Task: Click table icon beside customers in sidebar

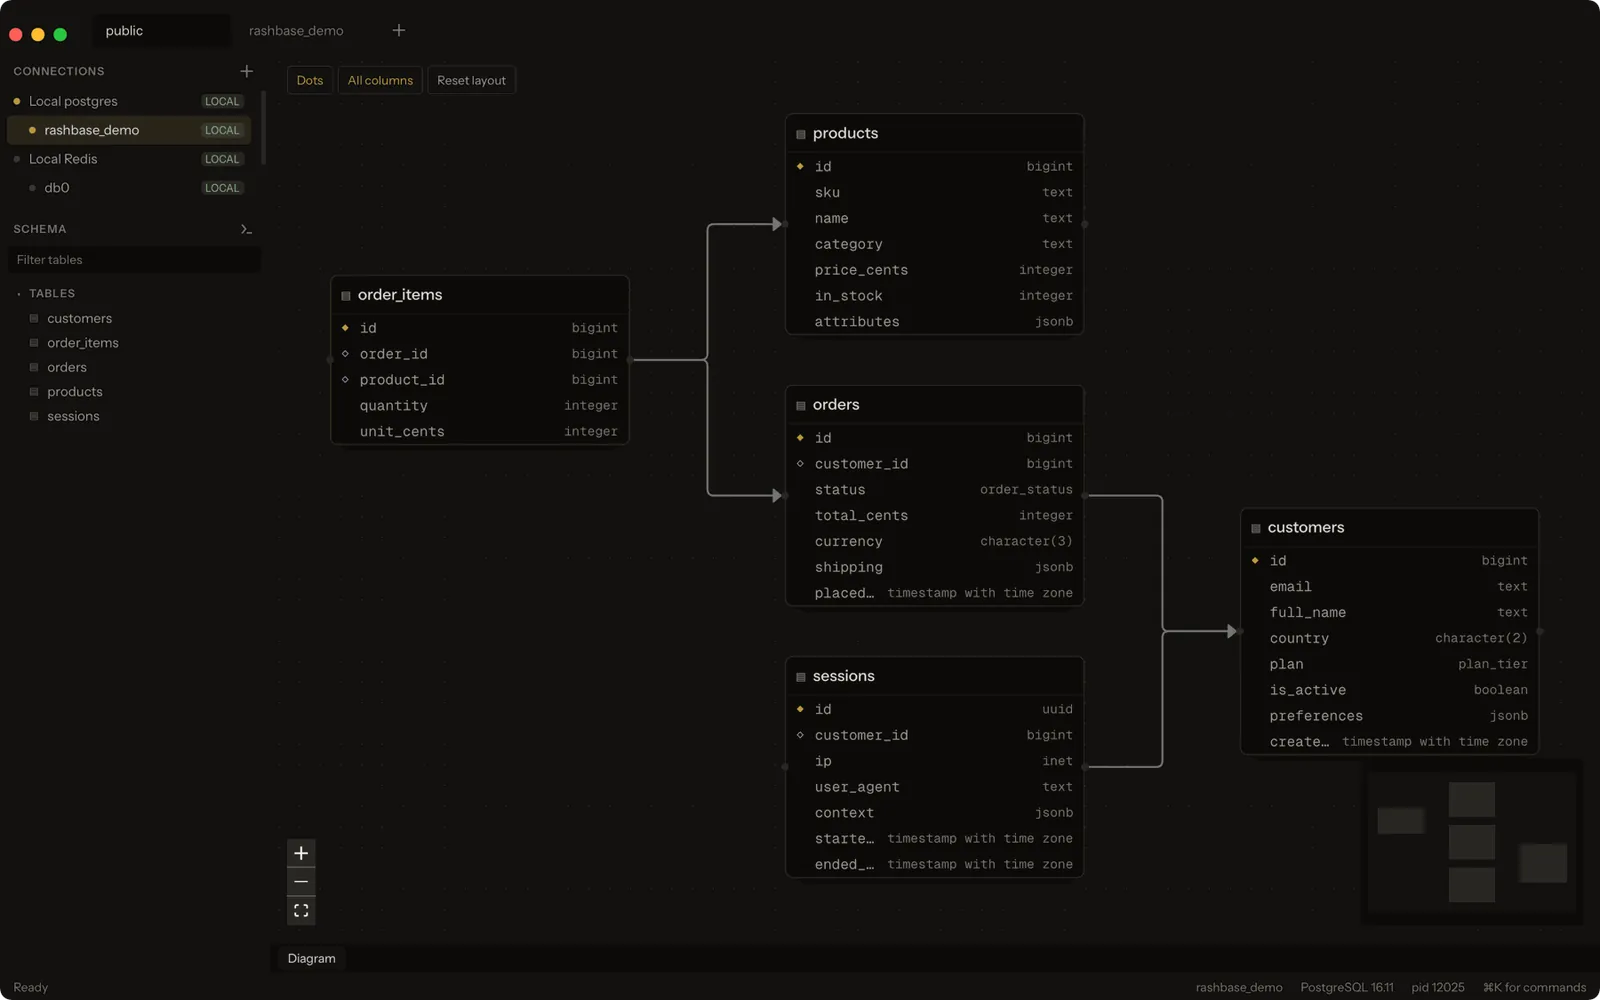Action: coord(34,318)
